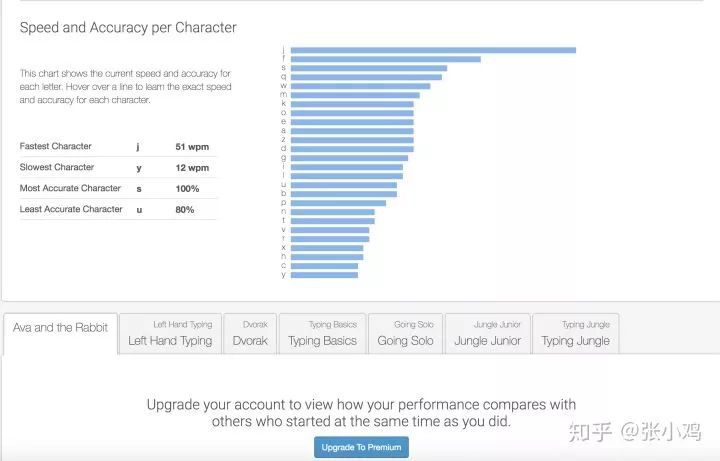The image size is (720, 461).
Task: Click the Slowest Character row
Action: tap(118, 168)
